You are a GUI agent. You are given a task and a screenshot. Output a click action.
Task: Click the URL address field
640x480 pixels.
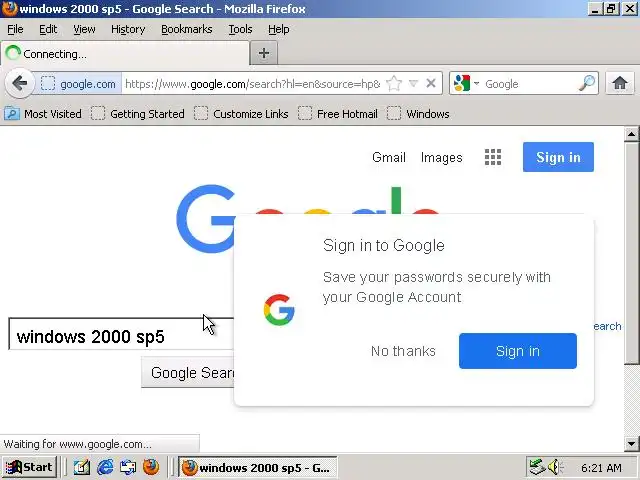252,84
